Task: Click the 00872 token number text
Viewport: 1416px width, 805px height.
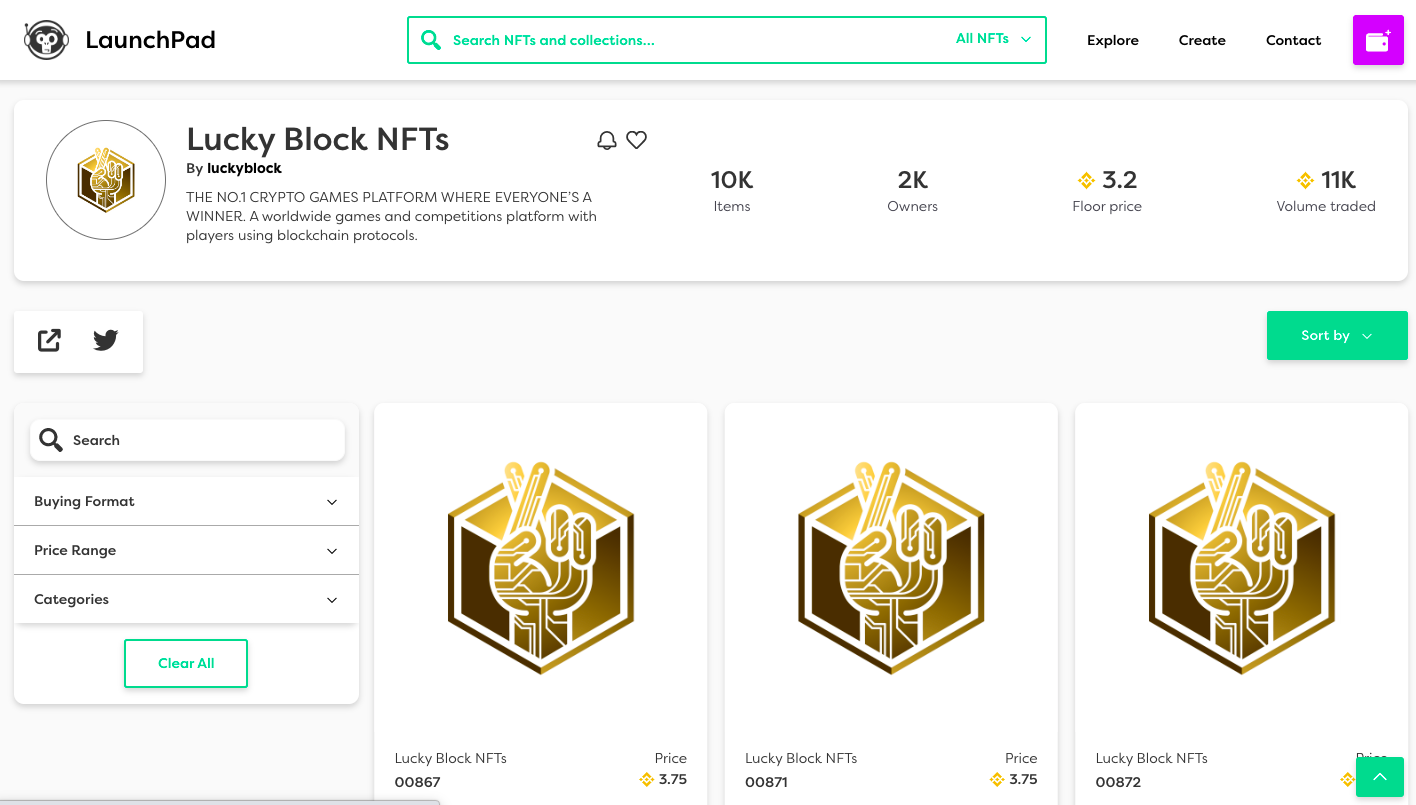Action: [x=1118, y=782]
